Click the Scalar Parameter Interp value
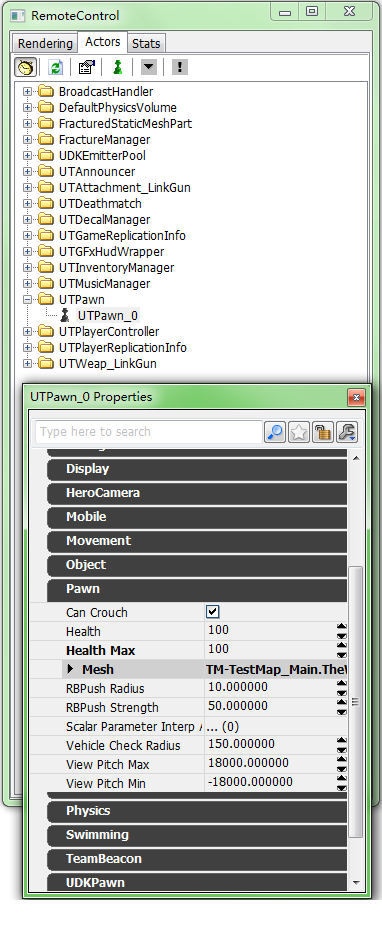Viewport: 382px width, 949px height. pyautogui.click(x=223, y=726)
